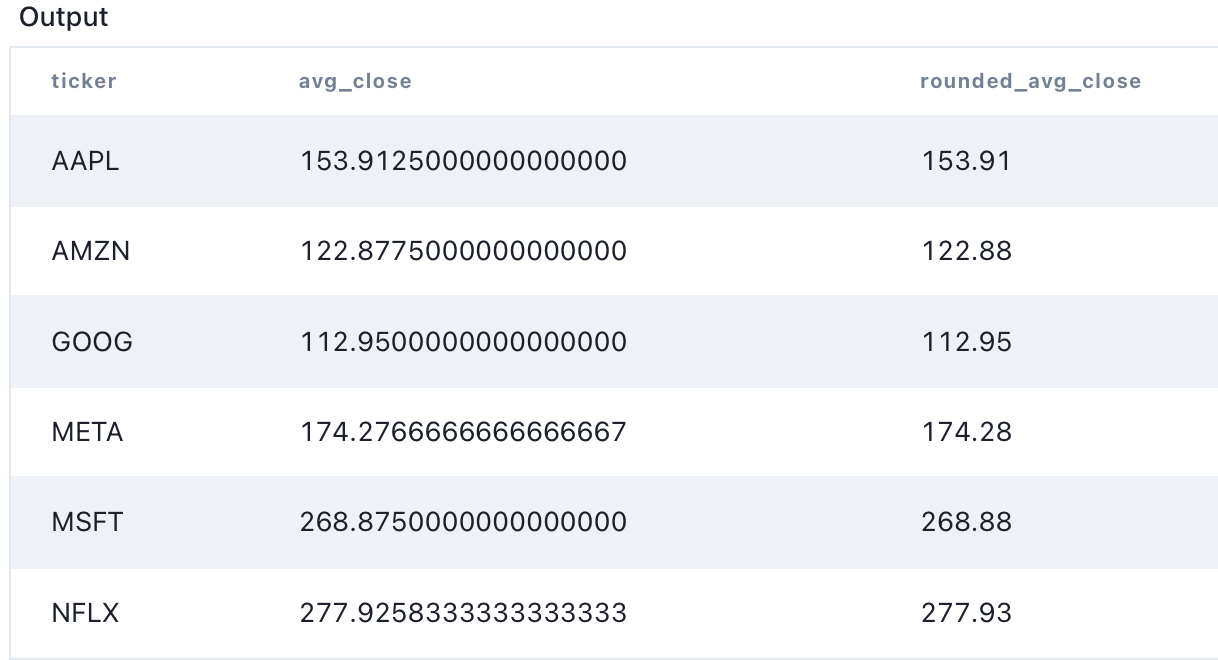The height and width of the screenshot is (660, 1218).
Task: Click the rounded_avg_close column header
Action: coord(1030,82)
